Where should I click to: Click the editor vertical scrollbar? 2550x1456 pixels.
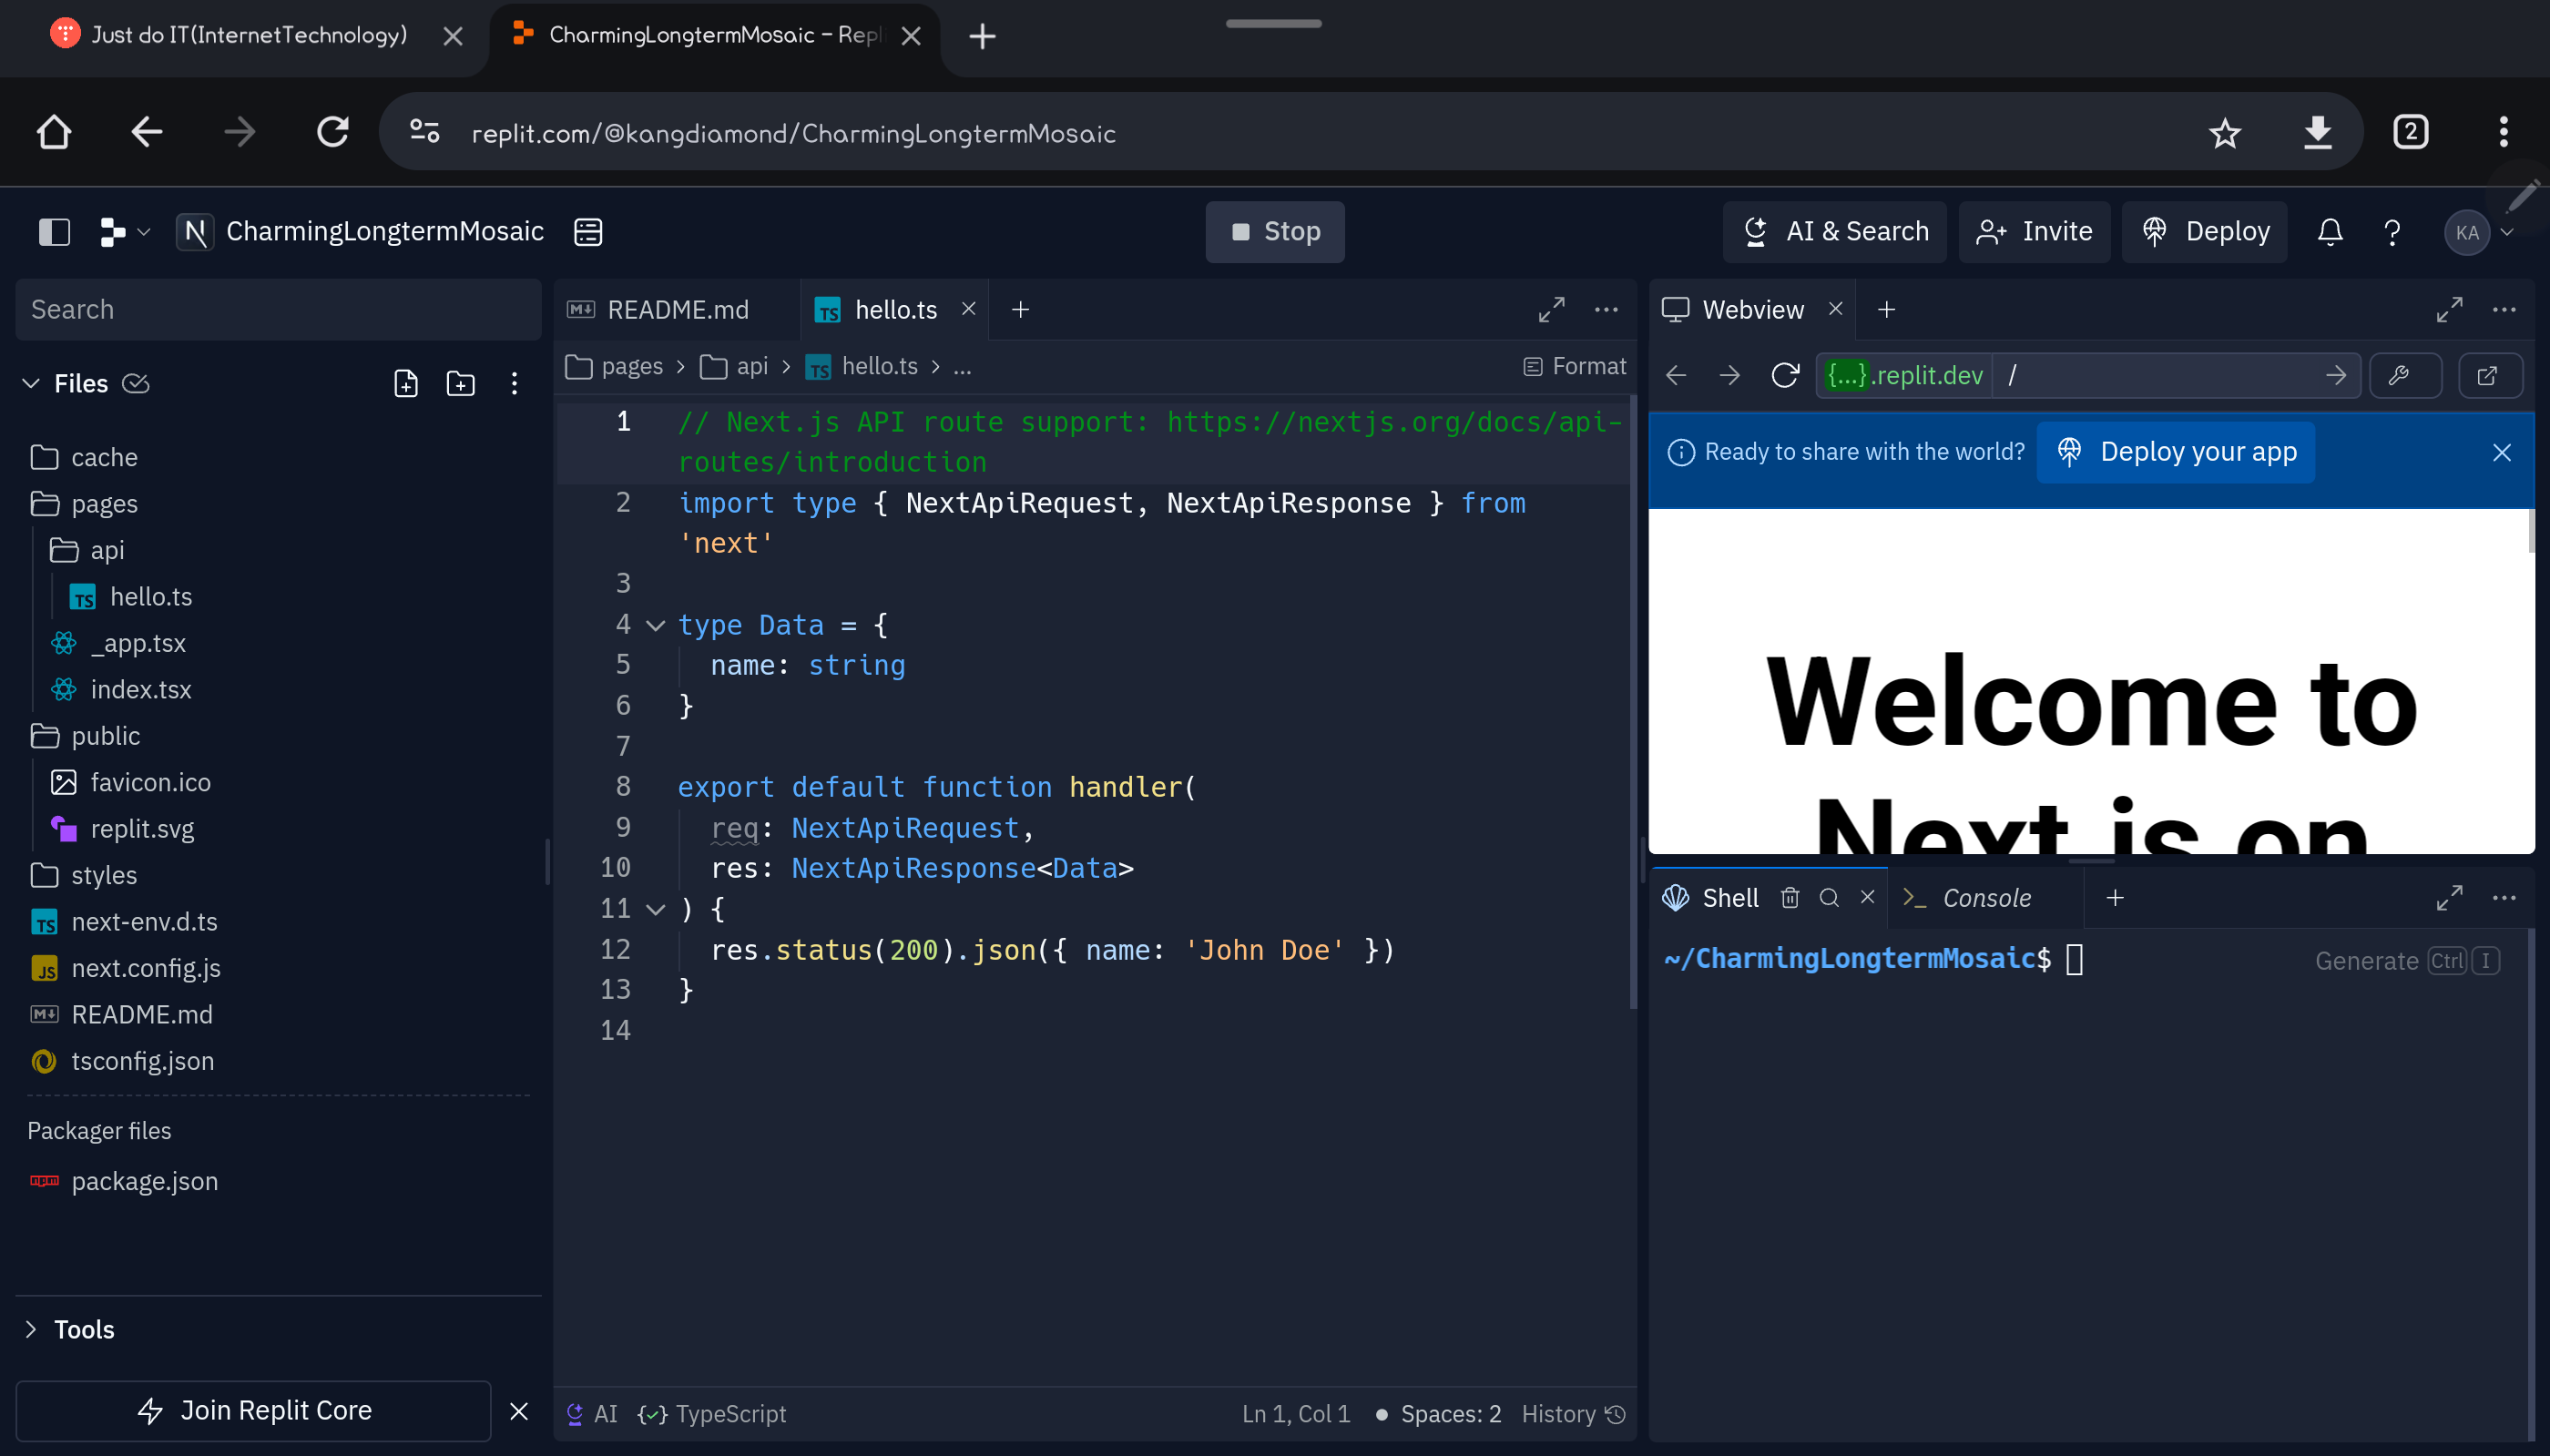point(1633,700)
